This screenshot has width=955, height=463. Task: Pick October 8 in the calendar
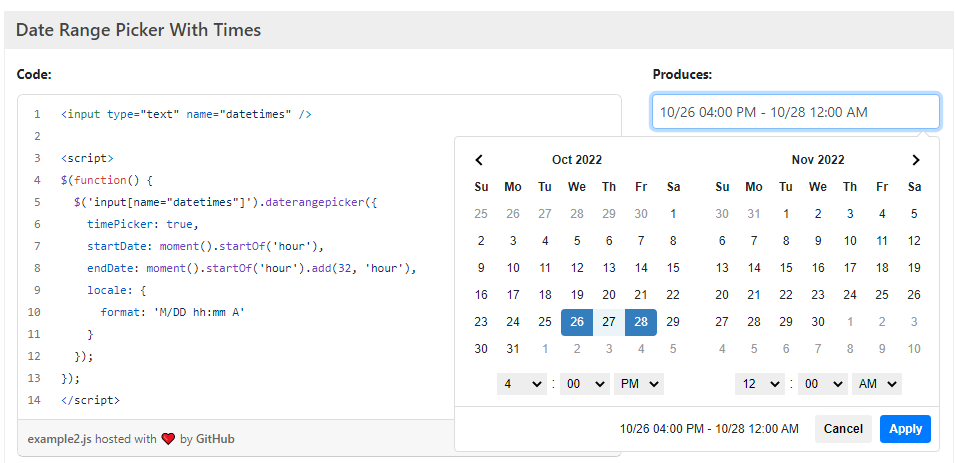[x=673, y=241]
